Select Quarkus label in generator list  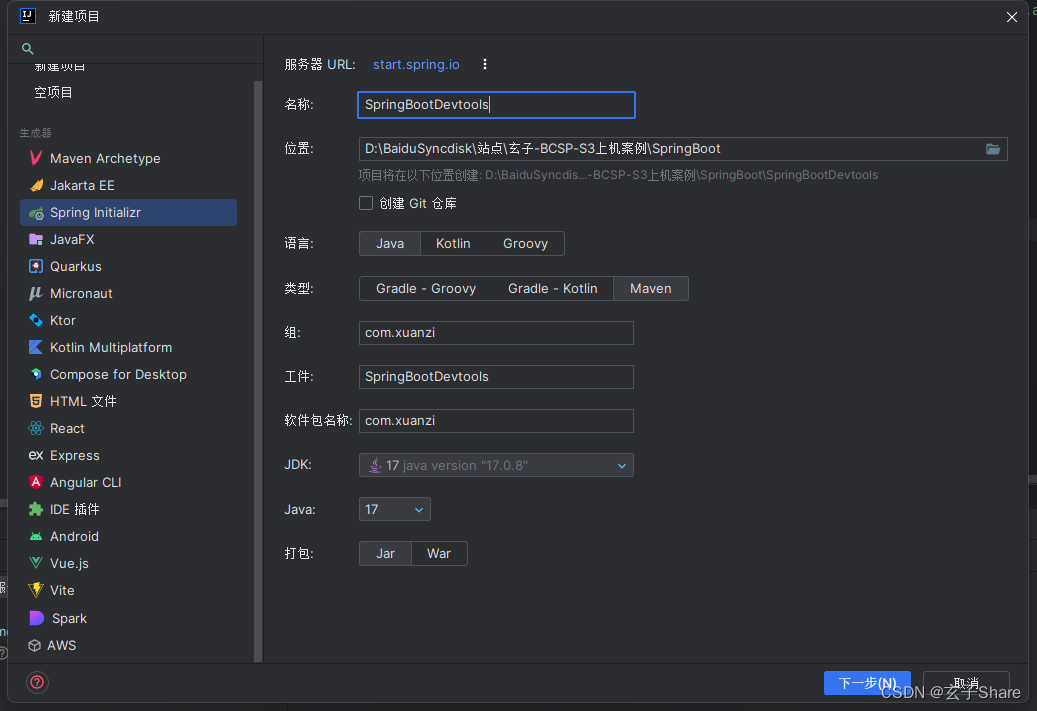click(x=76, y=267)
